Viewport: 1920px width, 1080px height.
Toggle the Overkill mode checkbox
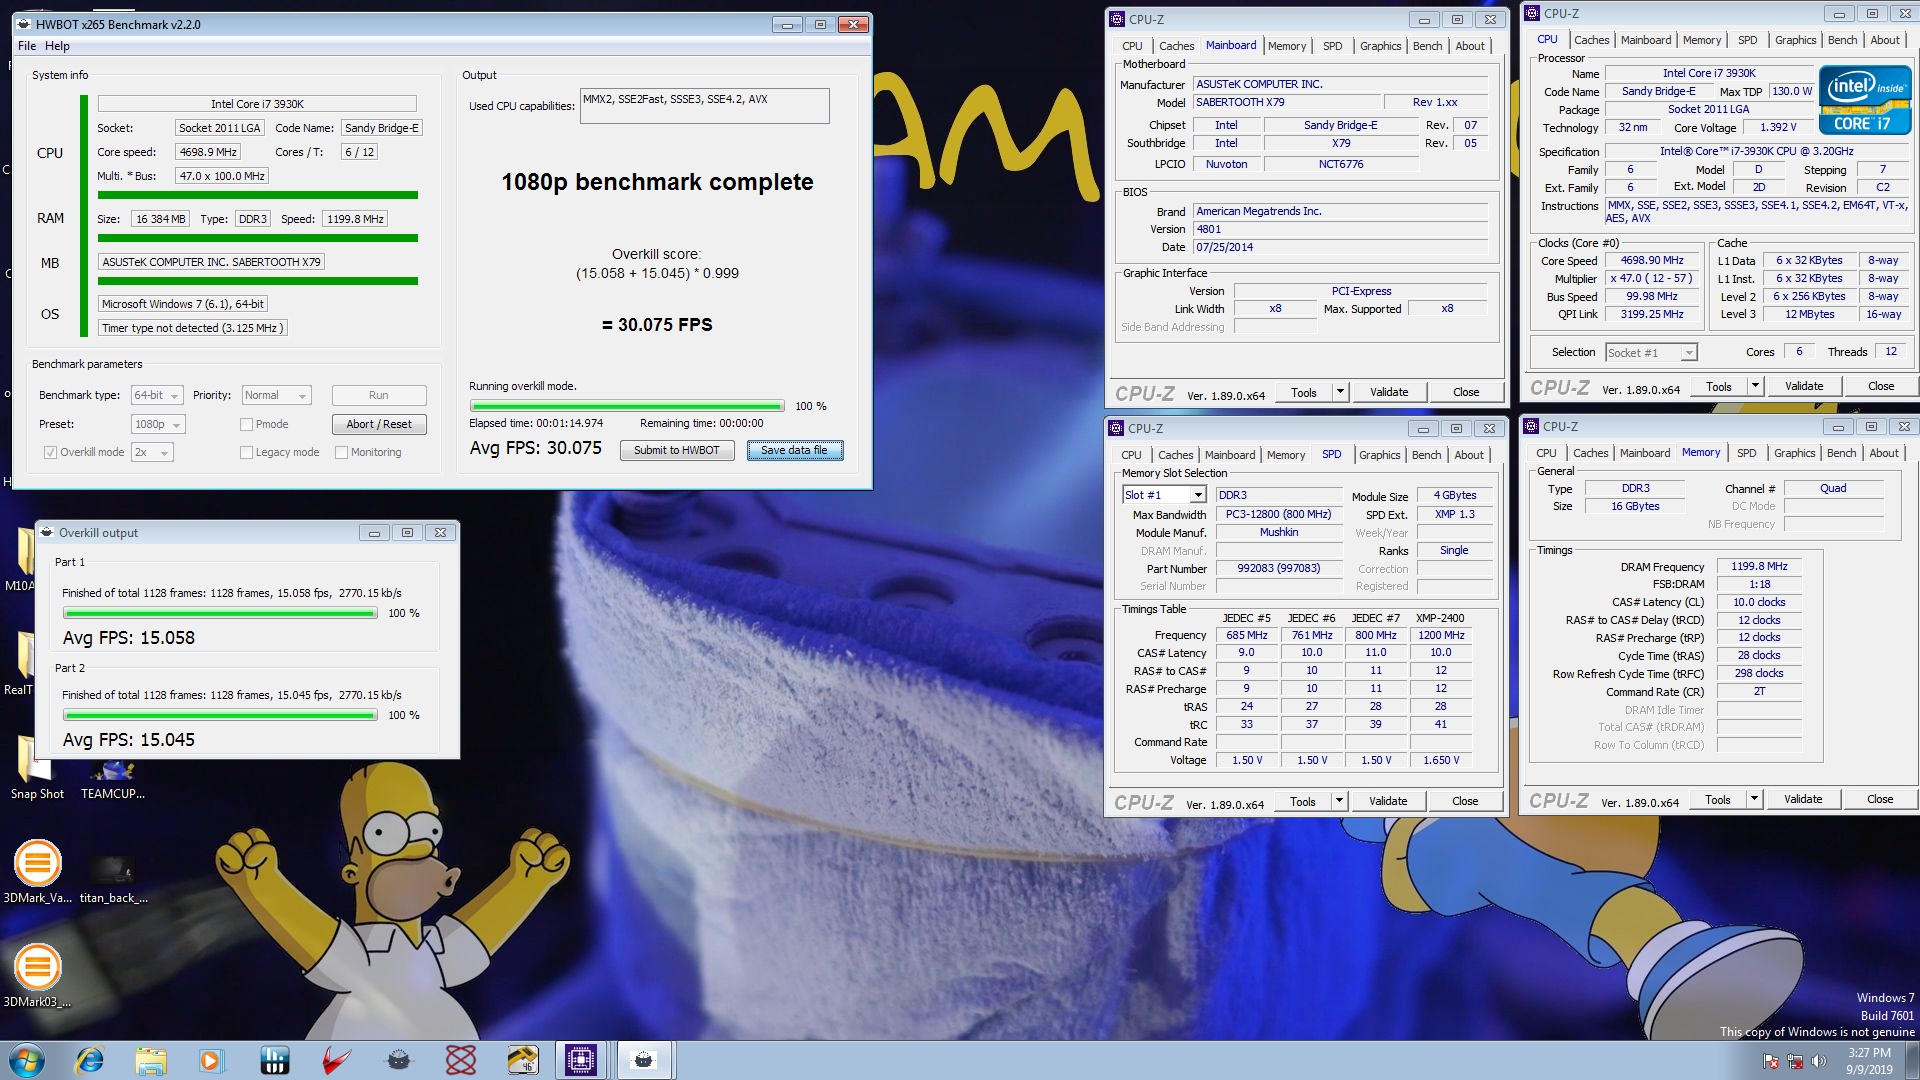coord(50,452)
